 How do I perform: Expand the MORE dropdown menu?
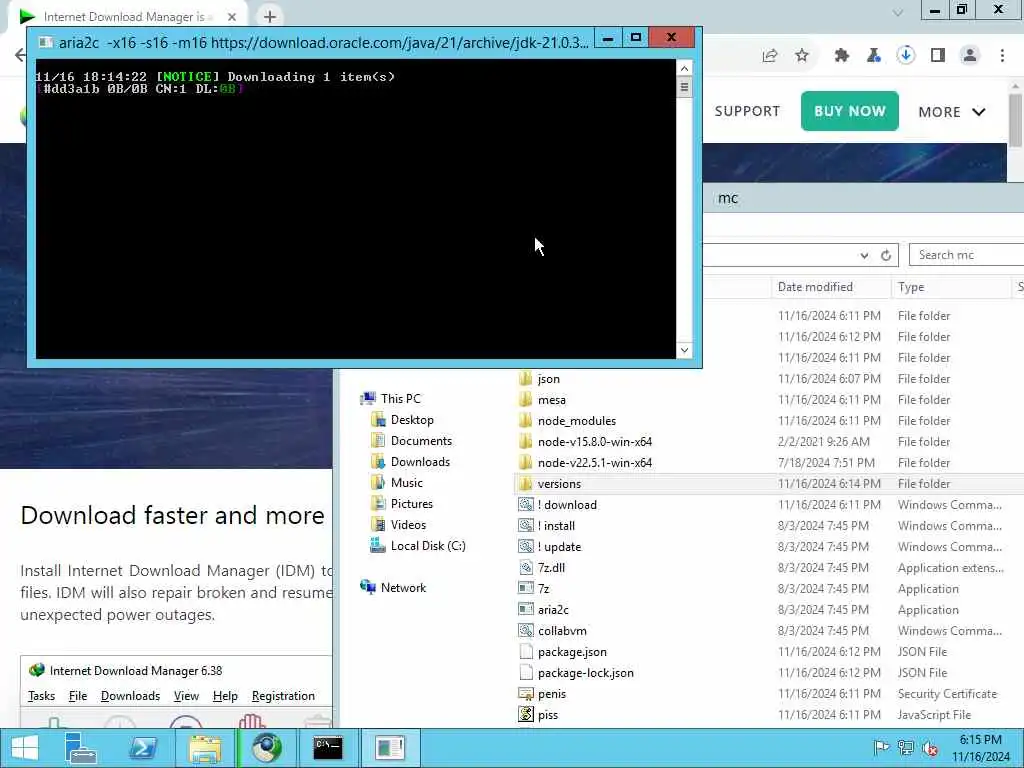[952, 112]
